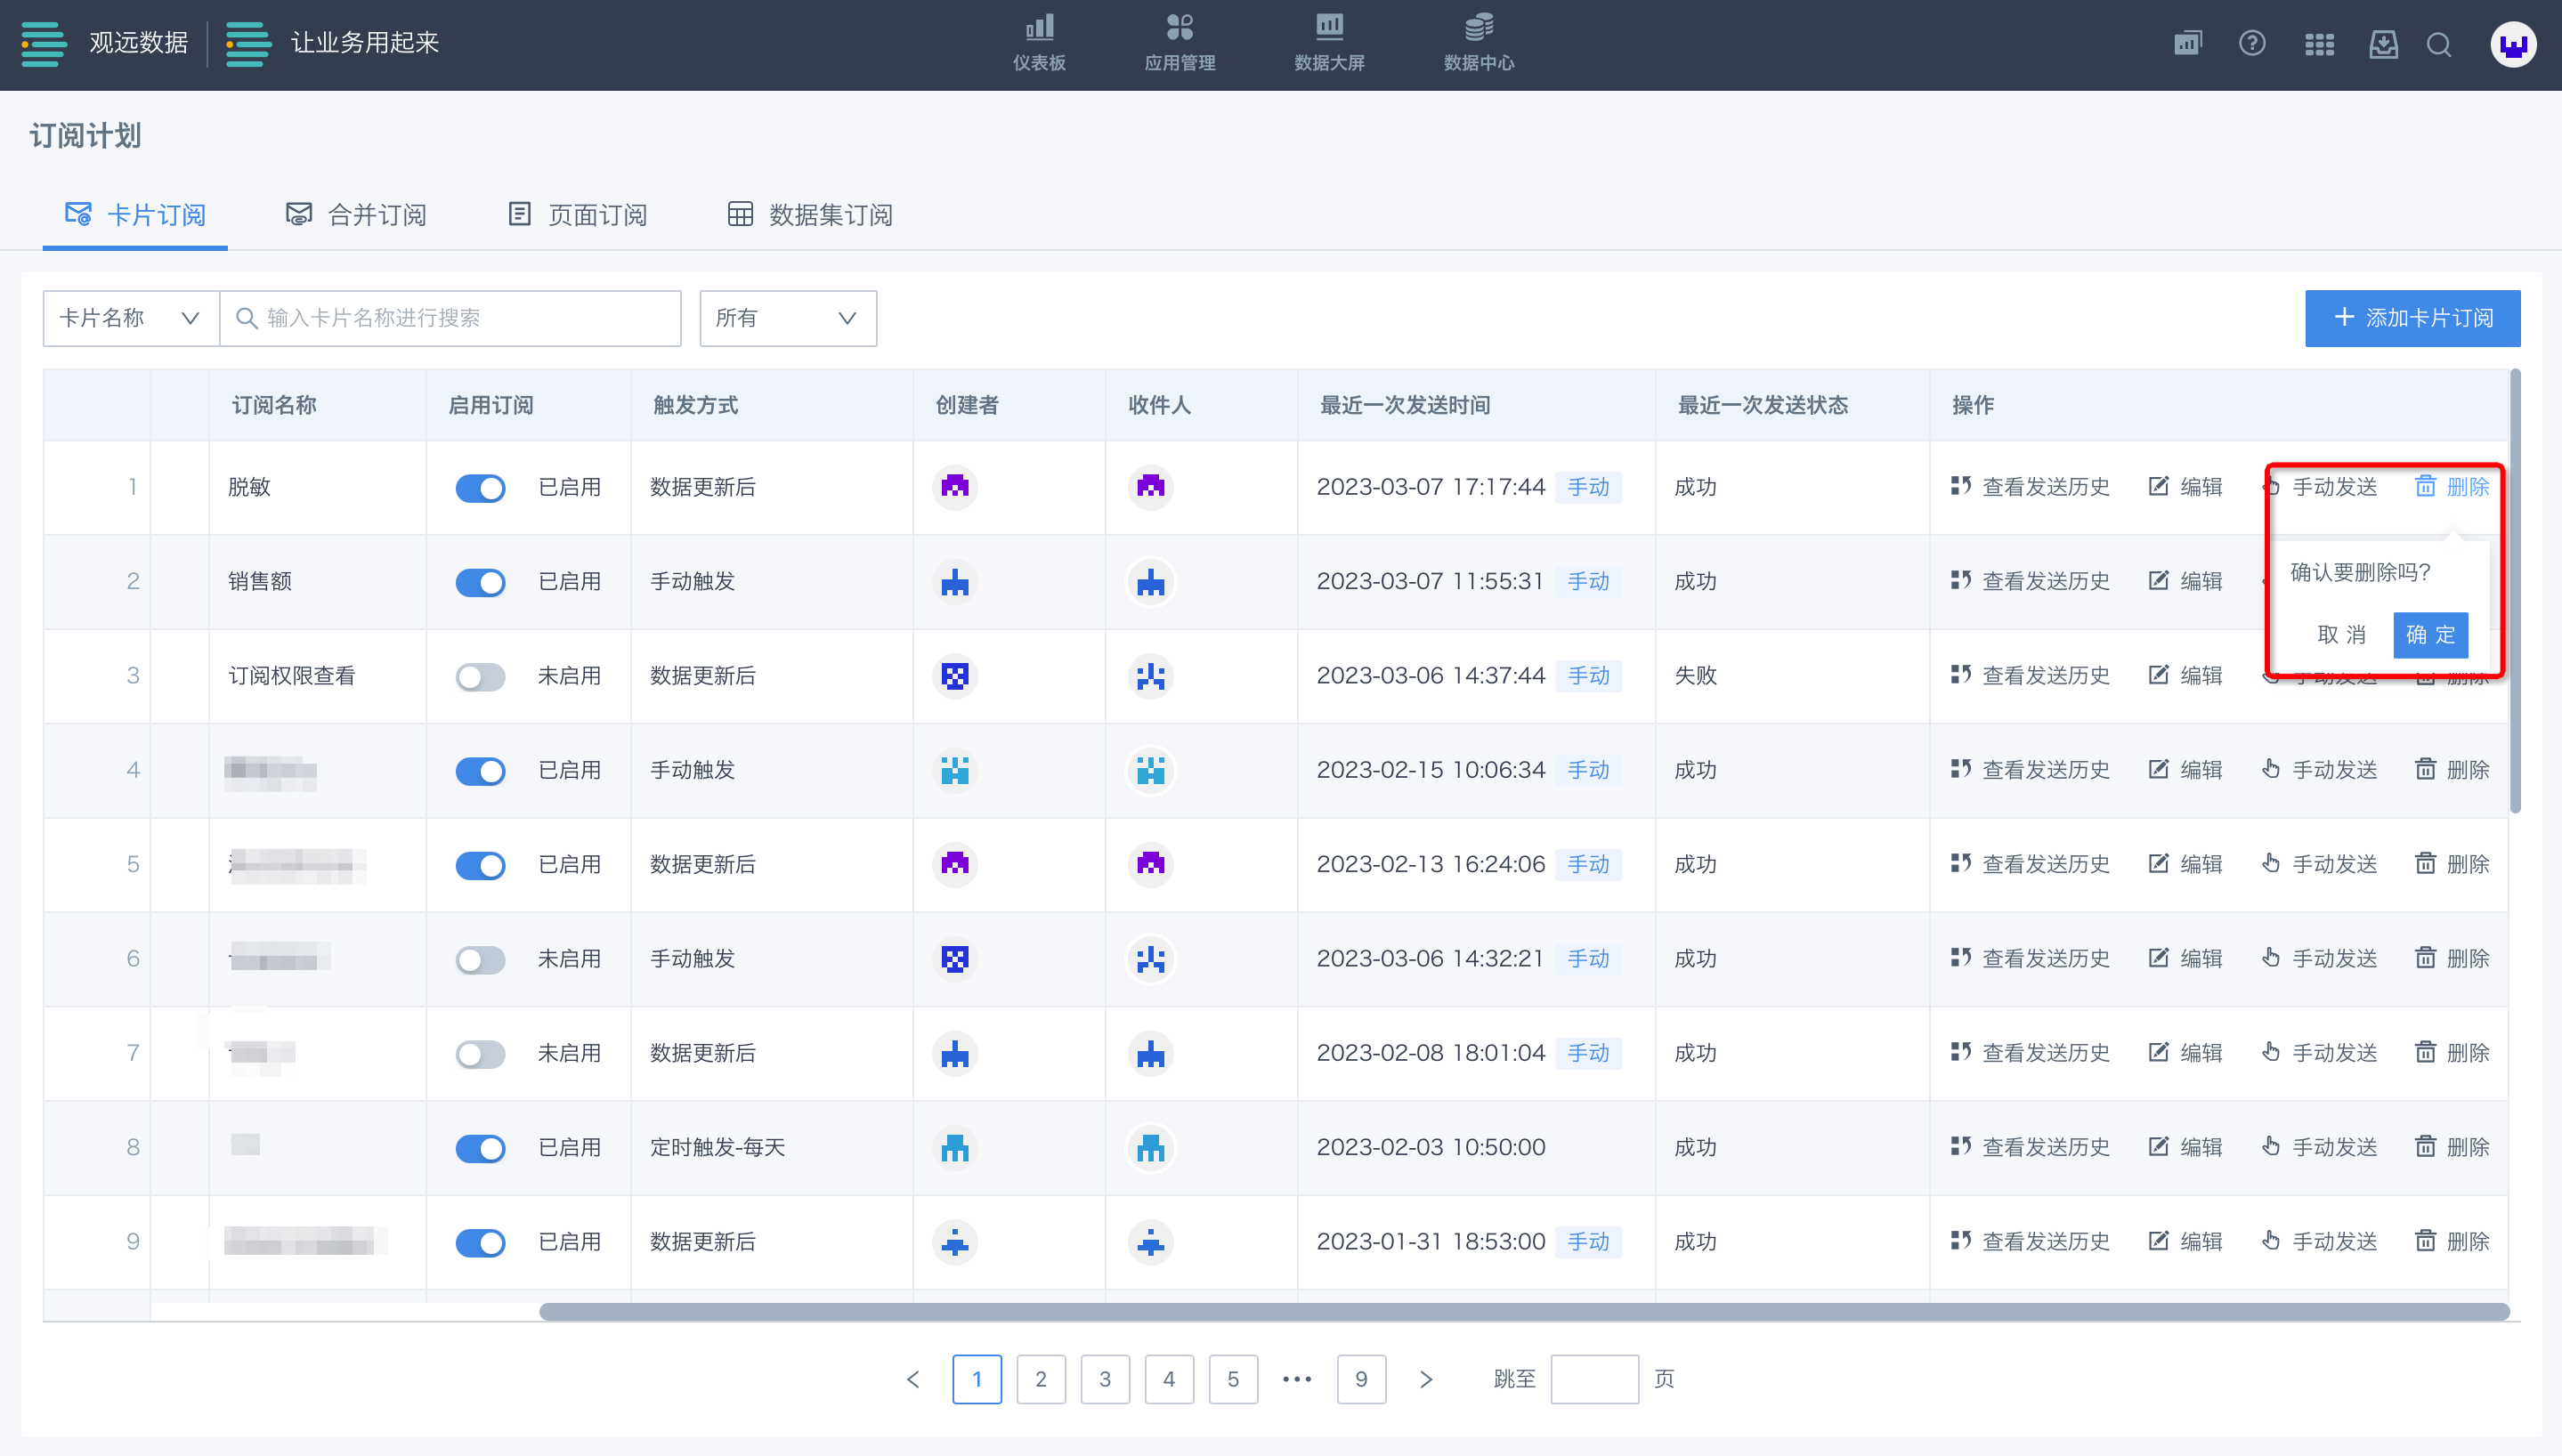The width and height of the screenshot is (2562, 1456).
Task: Click the search magnifier icon in header
Action: [2439, 45]
